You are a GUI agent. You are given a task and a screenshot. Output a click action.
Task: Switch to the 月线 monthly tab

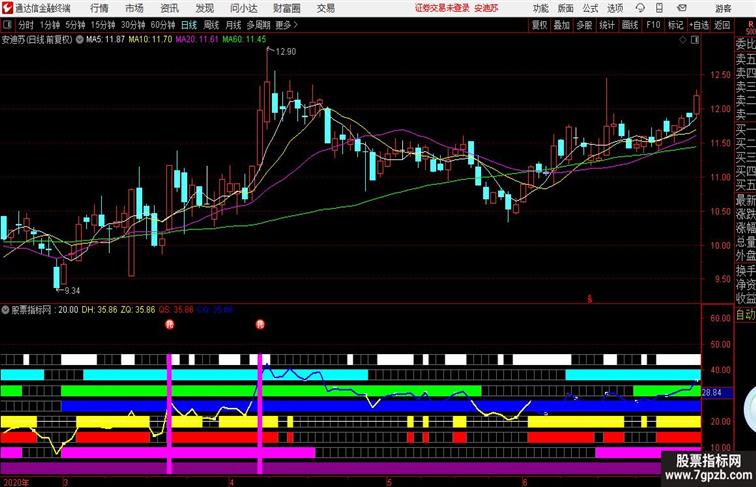click(233, 25)
